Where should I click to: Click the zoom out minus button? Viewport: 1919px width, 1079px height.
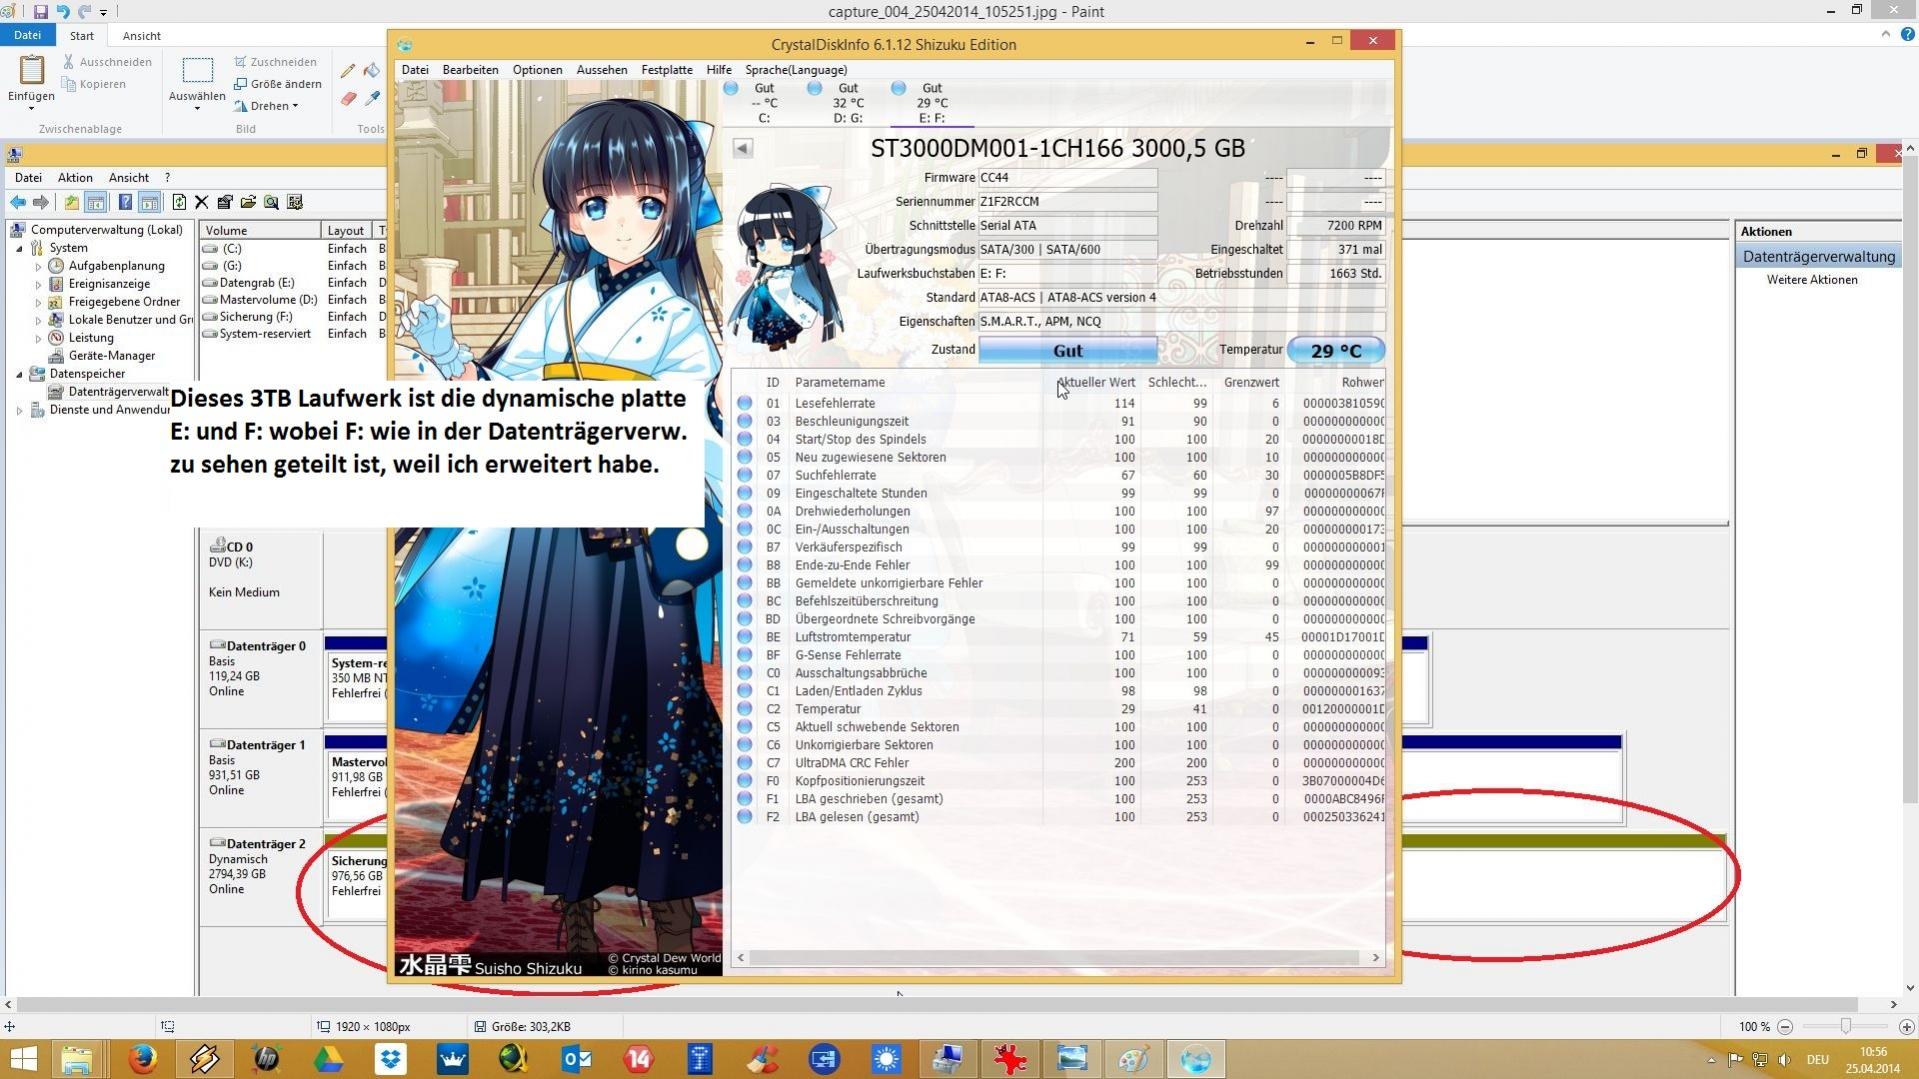pos(1785,1027)
